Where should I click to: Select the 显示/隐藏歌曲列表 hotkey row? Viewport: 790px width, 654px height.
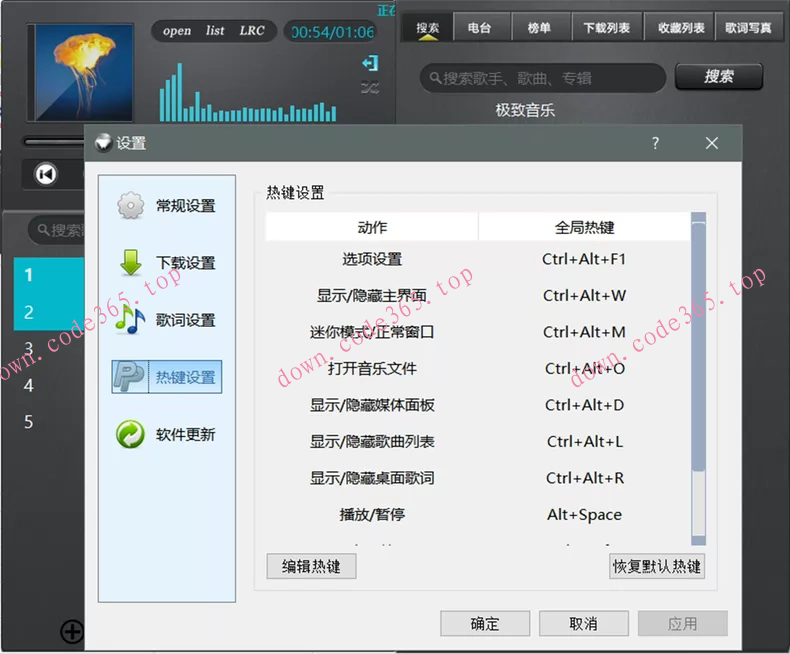pyautogui.click(x=478, y=441)
